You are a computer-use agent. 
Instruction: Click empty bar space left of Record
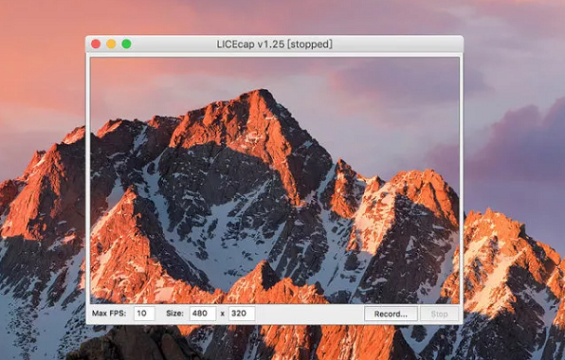[309, 314]
